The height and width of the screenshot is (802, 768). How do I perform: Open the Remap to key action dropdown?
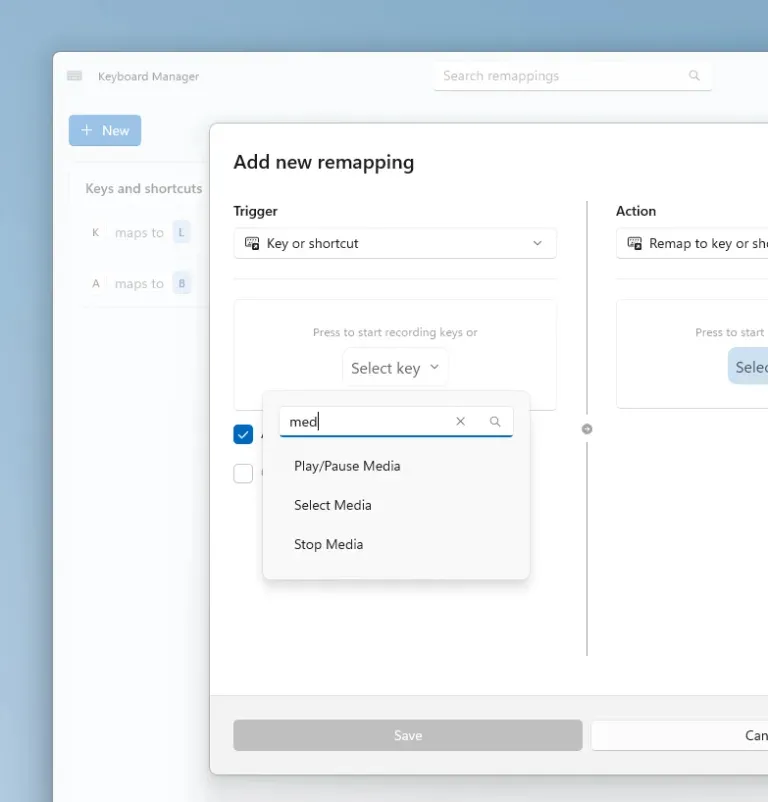[x=692, y=243]
